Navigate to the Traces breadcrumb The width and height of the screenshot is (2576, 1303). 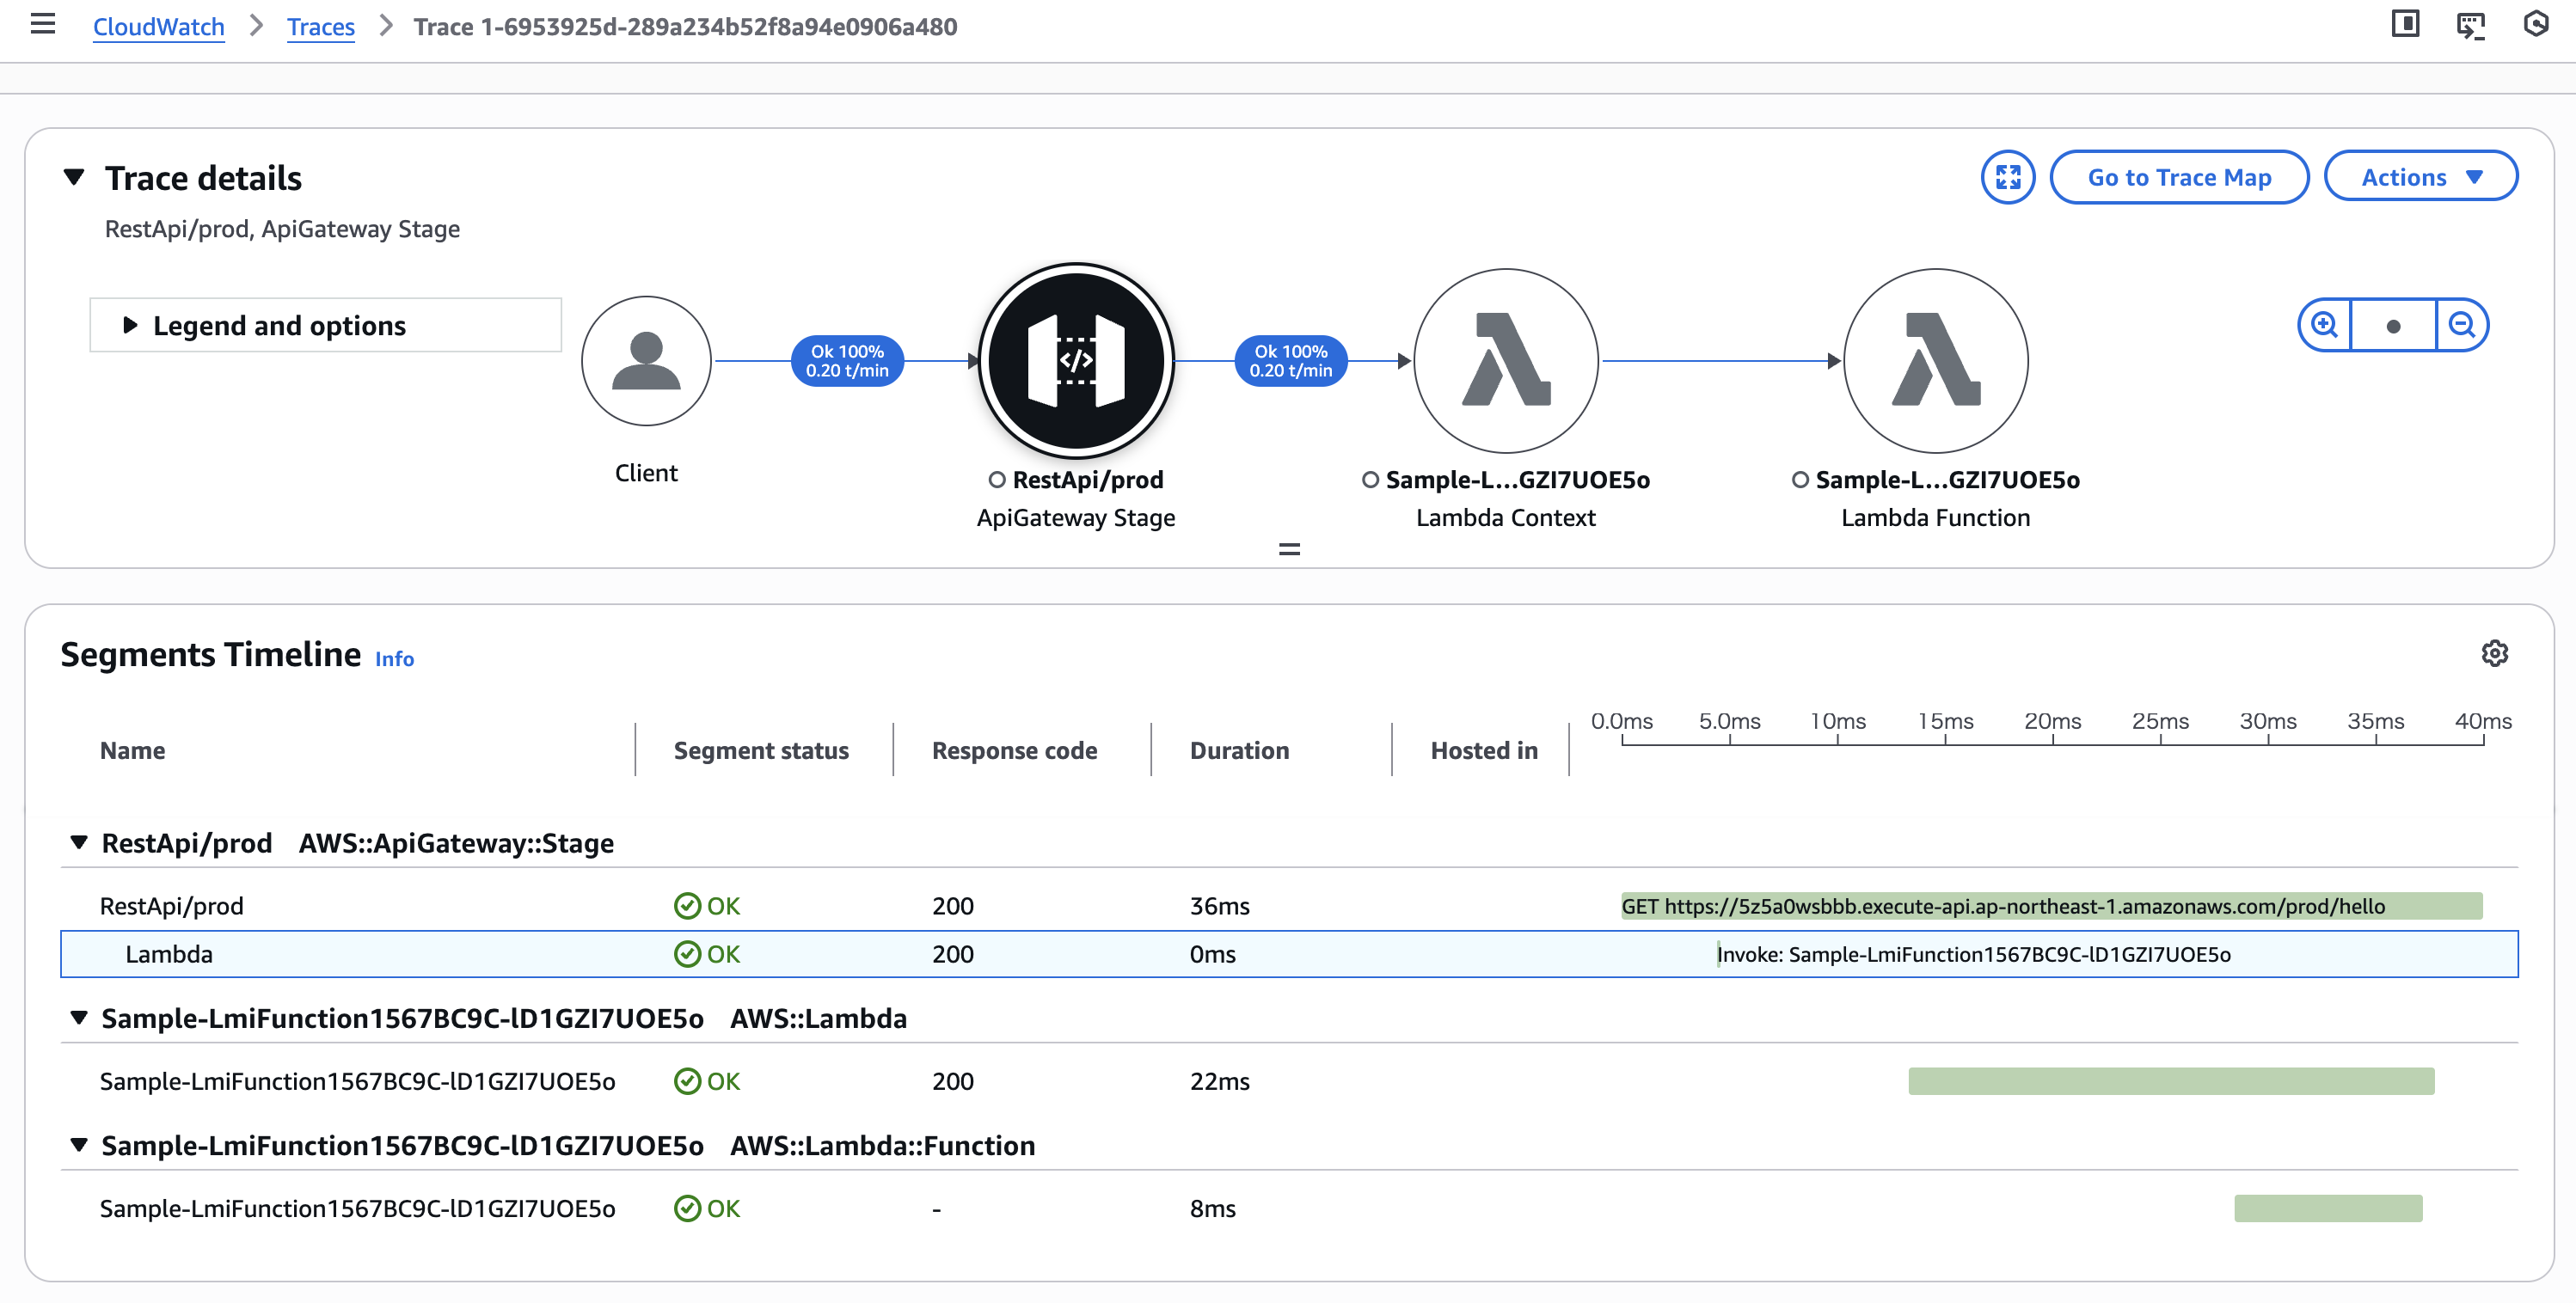(320, 27)
